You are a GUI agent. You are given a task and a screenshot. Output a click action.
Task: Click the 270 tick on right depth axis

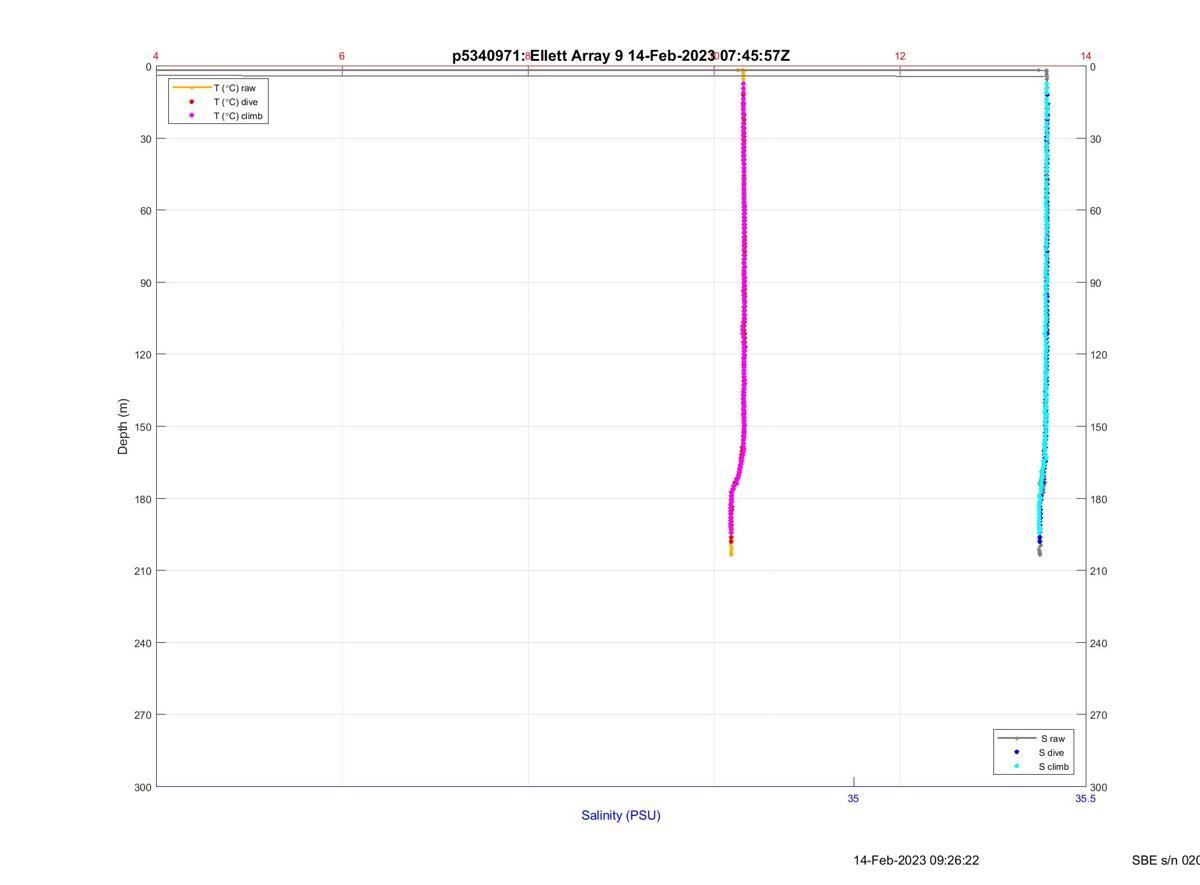(x=1099, y=715)
